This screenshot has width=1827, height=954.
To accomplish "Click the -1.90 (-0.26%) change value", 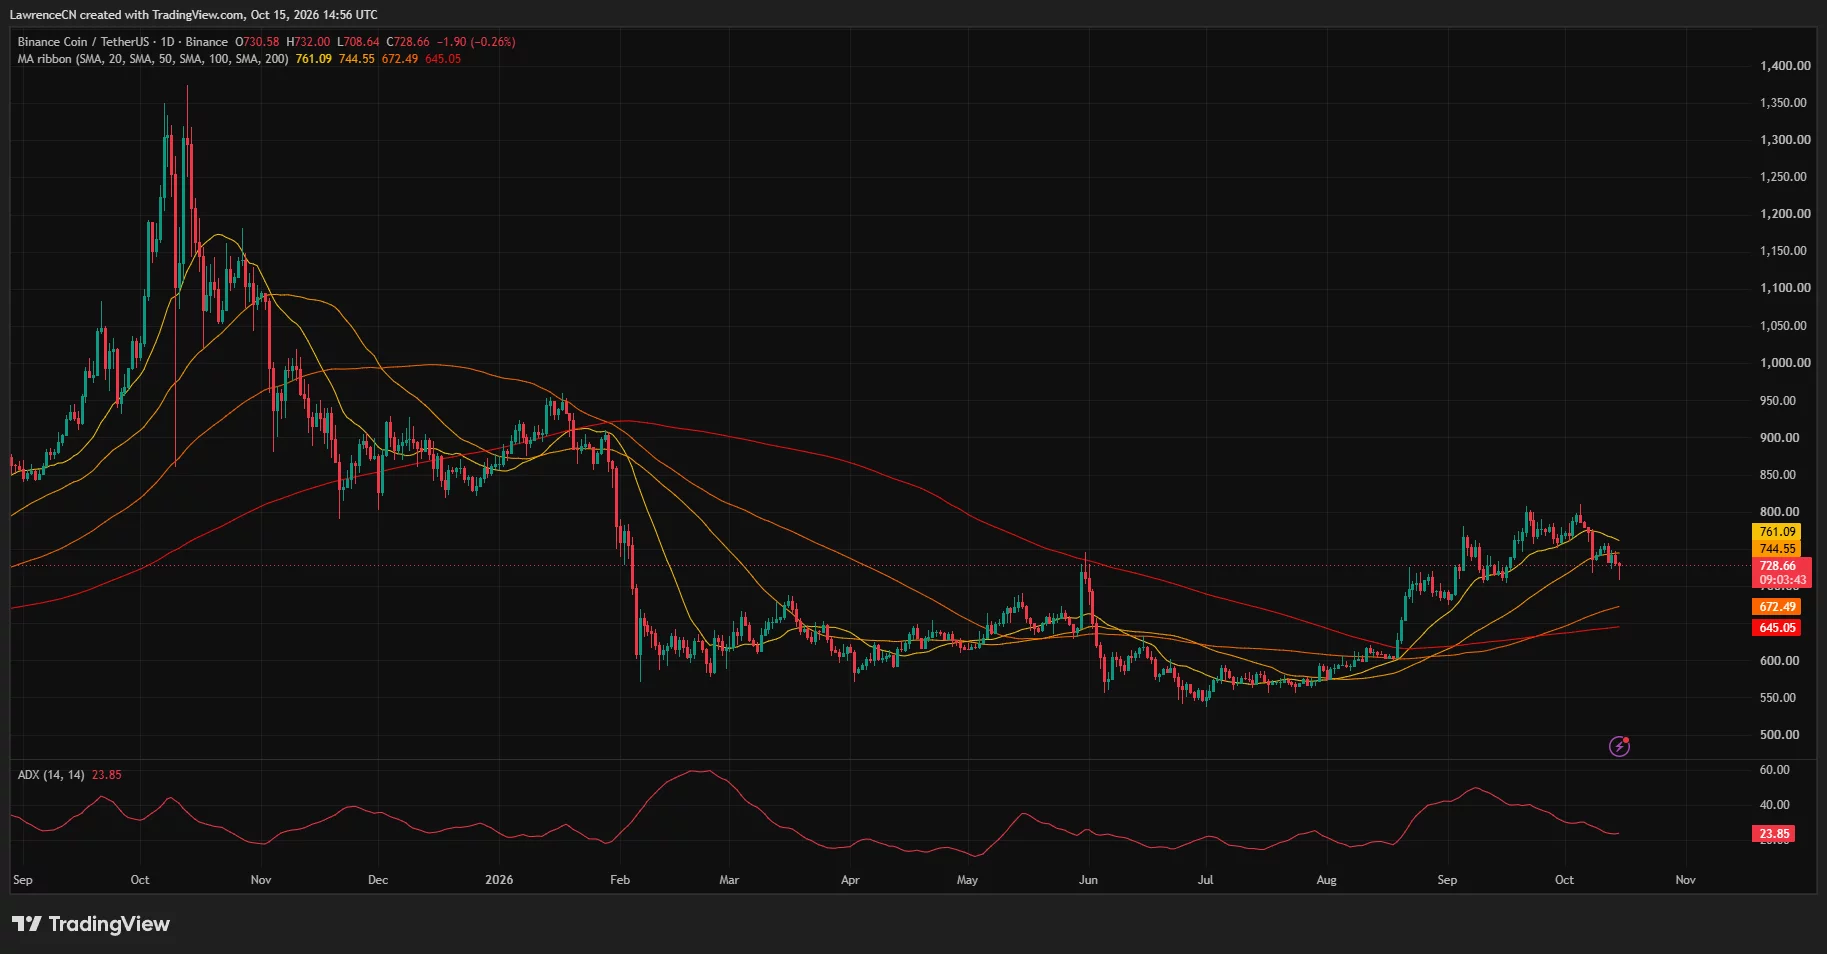I will pos(478,42).
